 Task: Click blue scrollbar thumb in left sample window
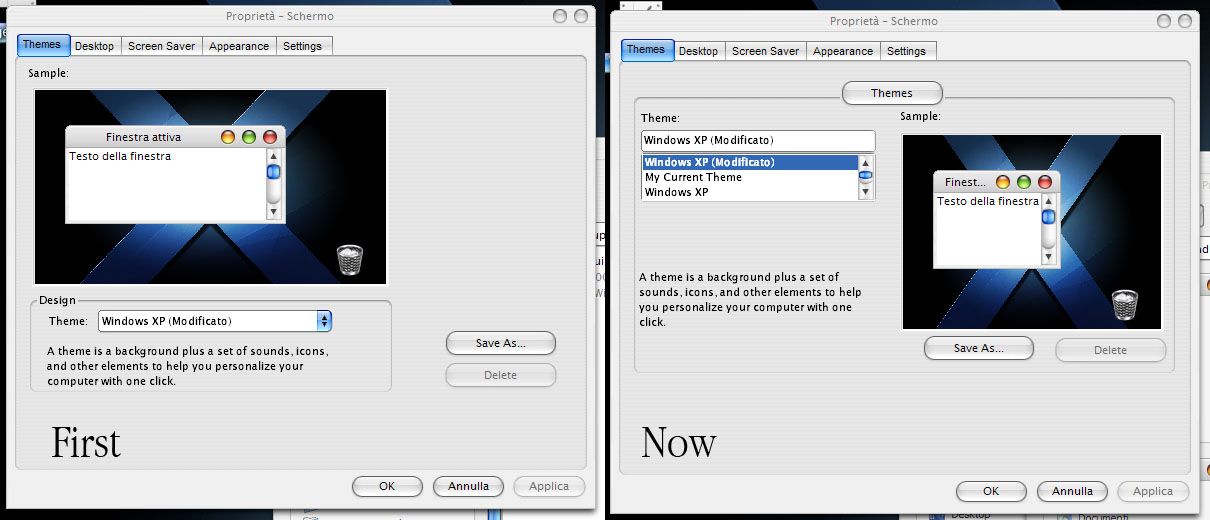[273, 172]
